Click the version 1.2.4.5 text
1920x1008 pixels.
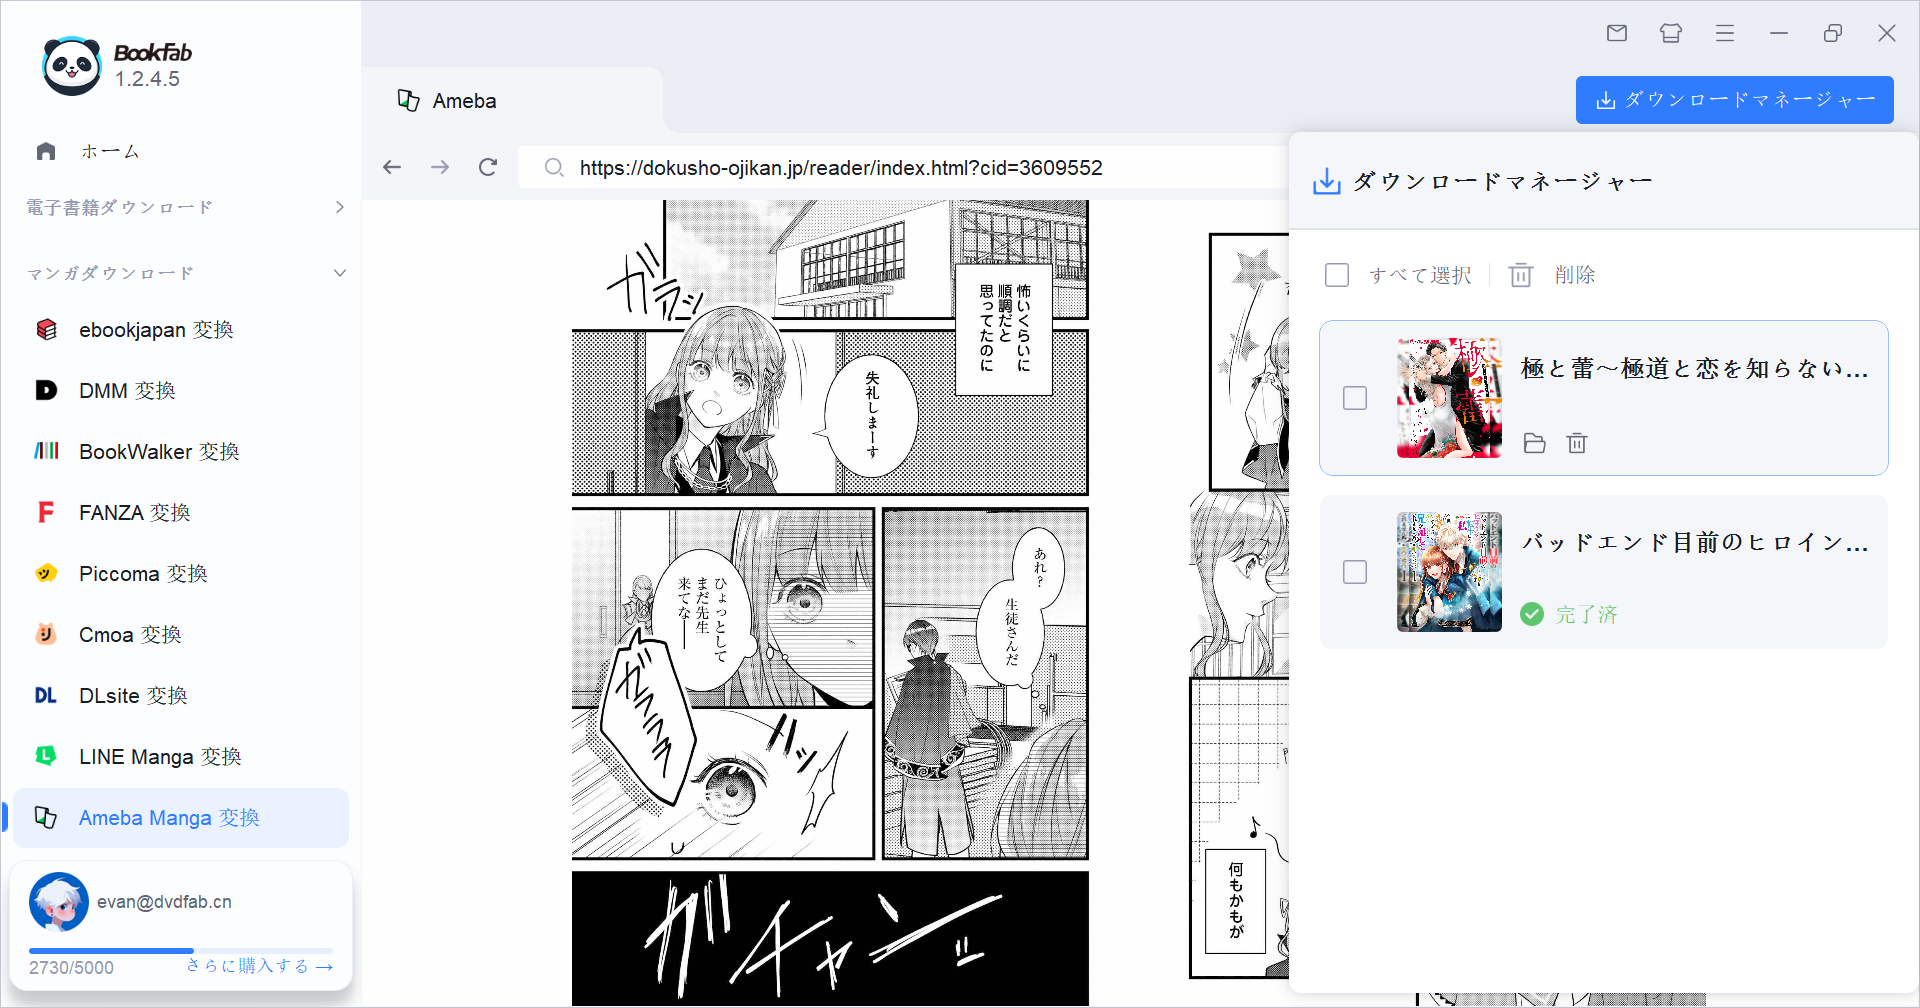147,79
